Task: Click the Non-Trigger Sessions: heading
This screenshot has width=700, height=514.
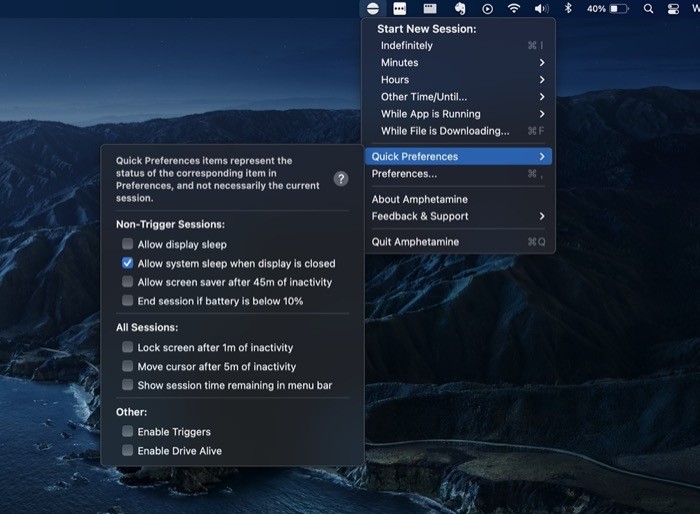Action: pyautogui.click(x=170, y=224)
